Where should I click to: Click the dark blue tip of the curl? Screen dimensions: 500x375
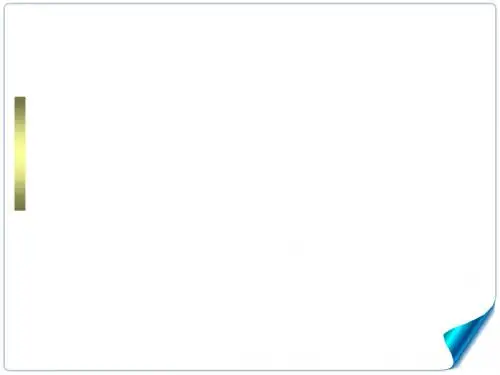pos(492,308)
